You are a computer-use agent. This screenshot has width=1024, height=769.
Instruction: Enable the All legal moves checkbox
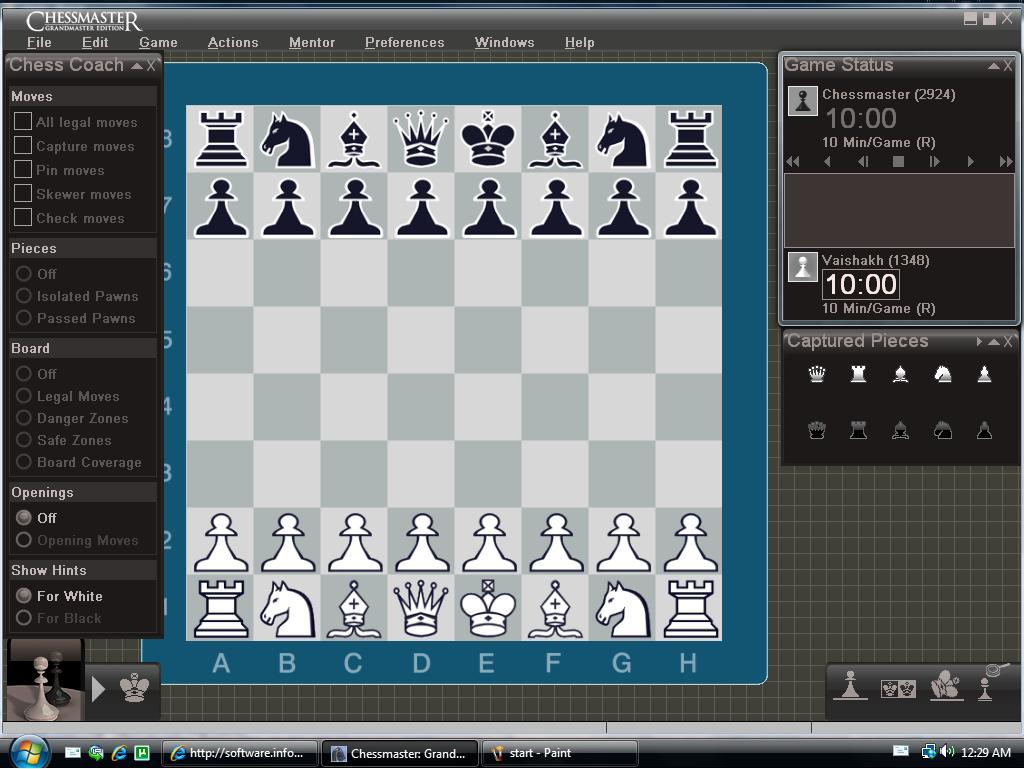(23, 121)
